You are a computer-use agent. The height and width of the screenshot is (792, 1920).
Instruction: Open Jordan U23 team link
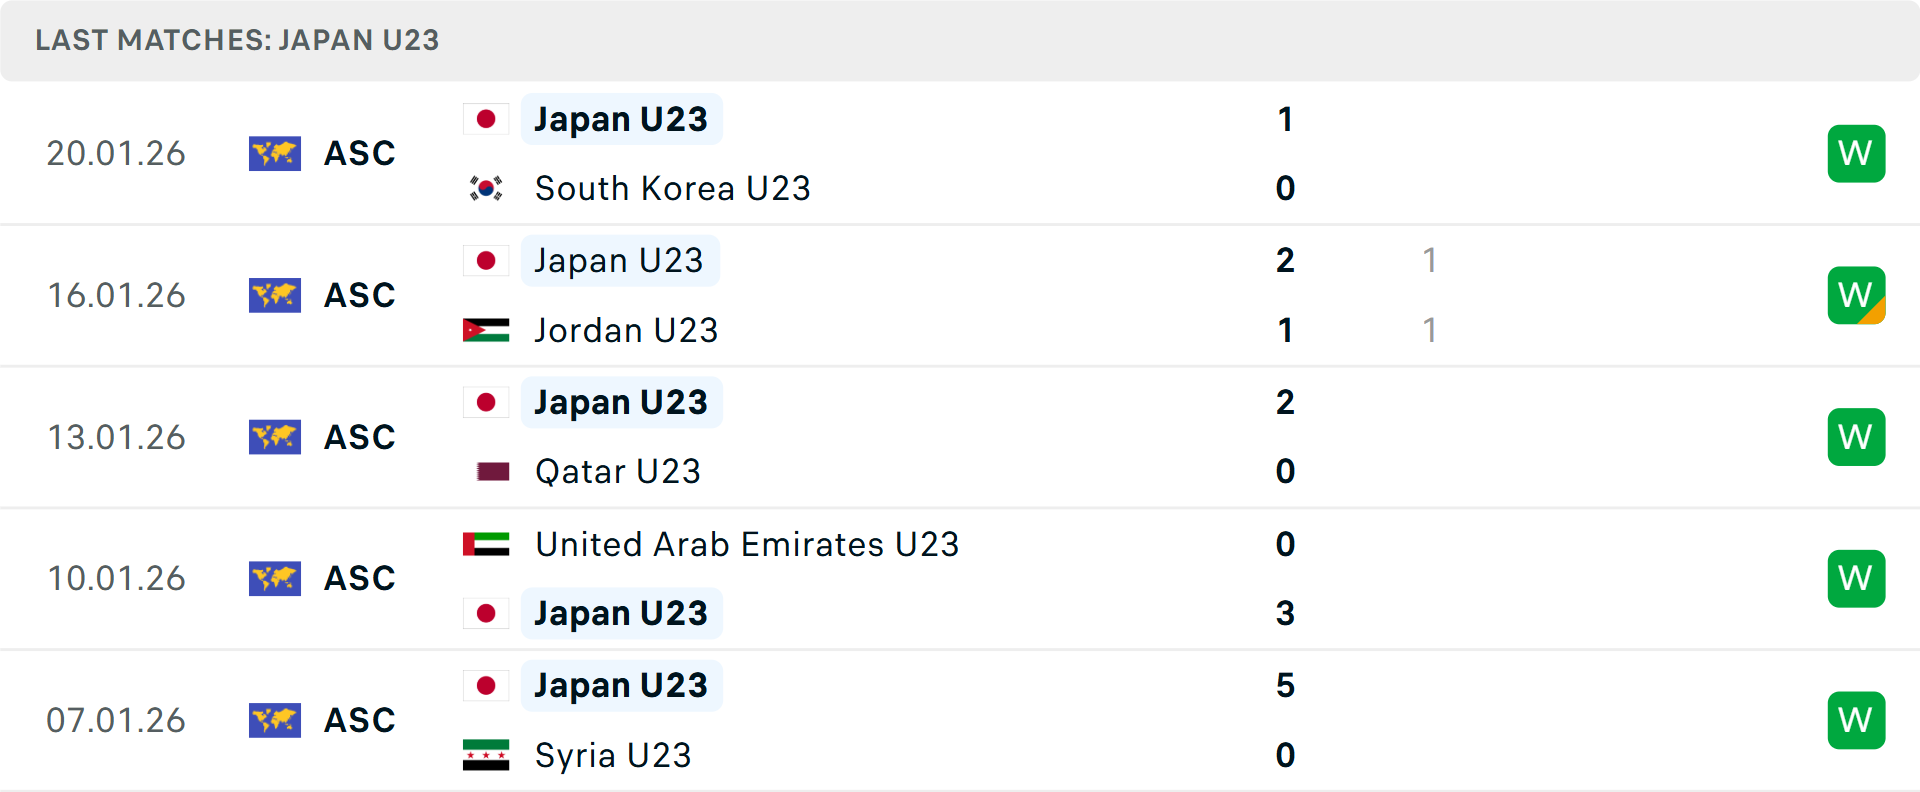(626, 330)
